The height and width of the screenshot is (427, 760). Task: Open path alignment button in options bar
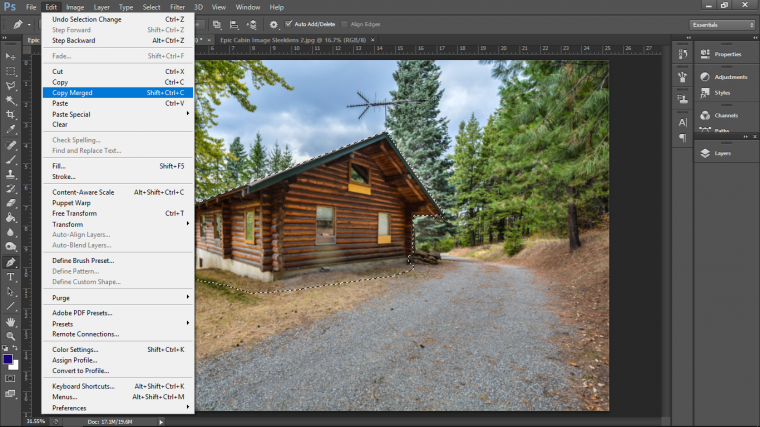[234, 24]
